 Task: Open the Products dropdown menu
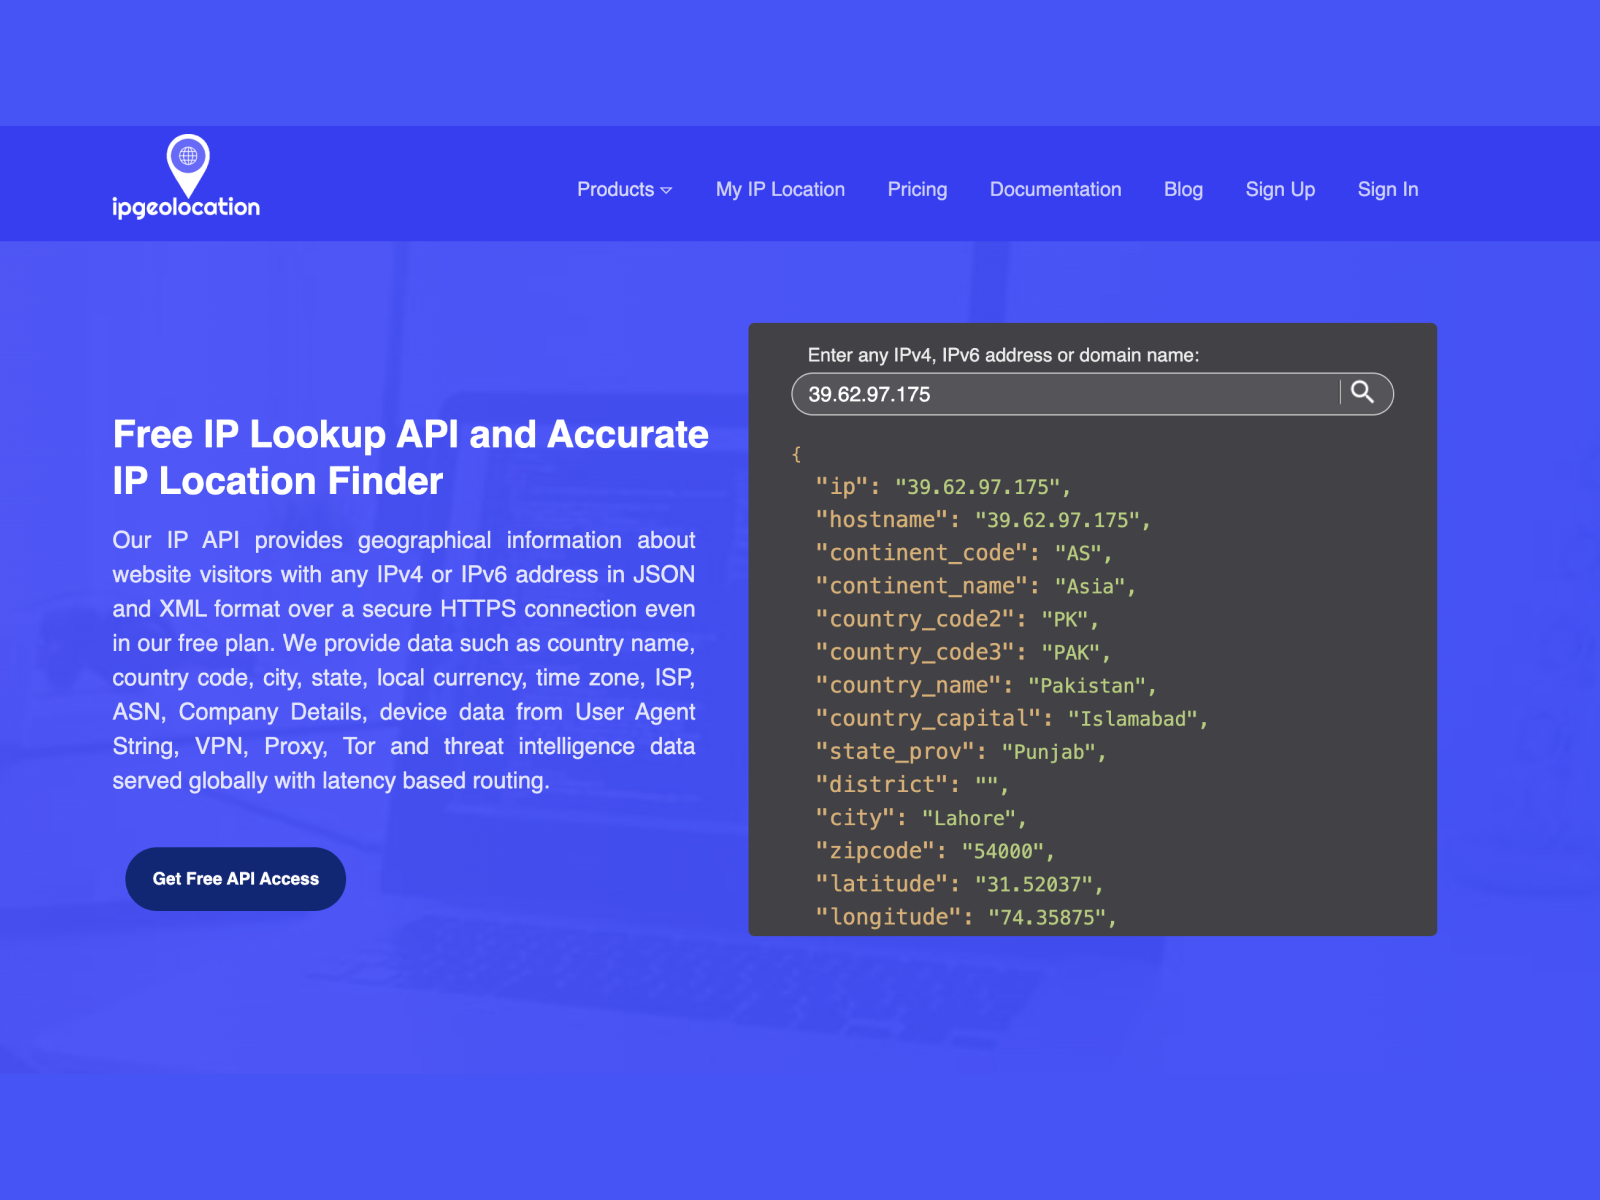(615, 189)
